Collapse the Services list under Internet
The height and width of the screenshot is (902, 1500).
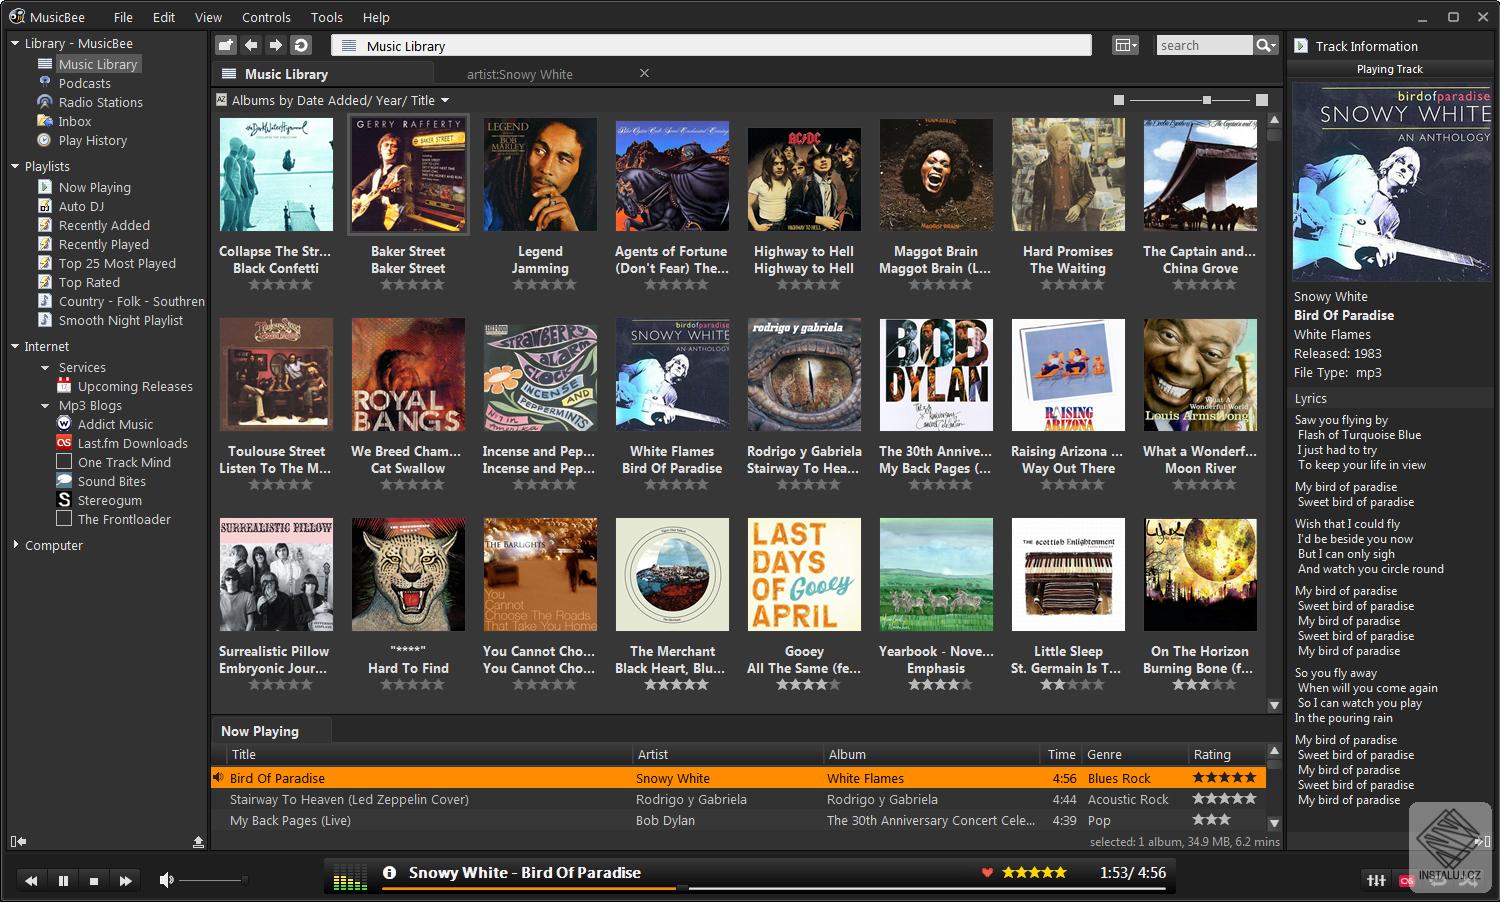(x=44, y=367)
